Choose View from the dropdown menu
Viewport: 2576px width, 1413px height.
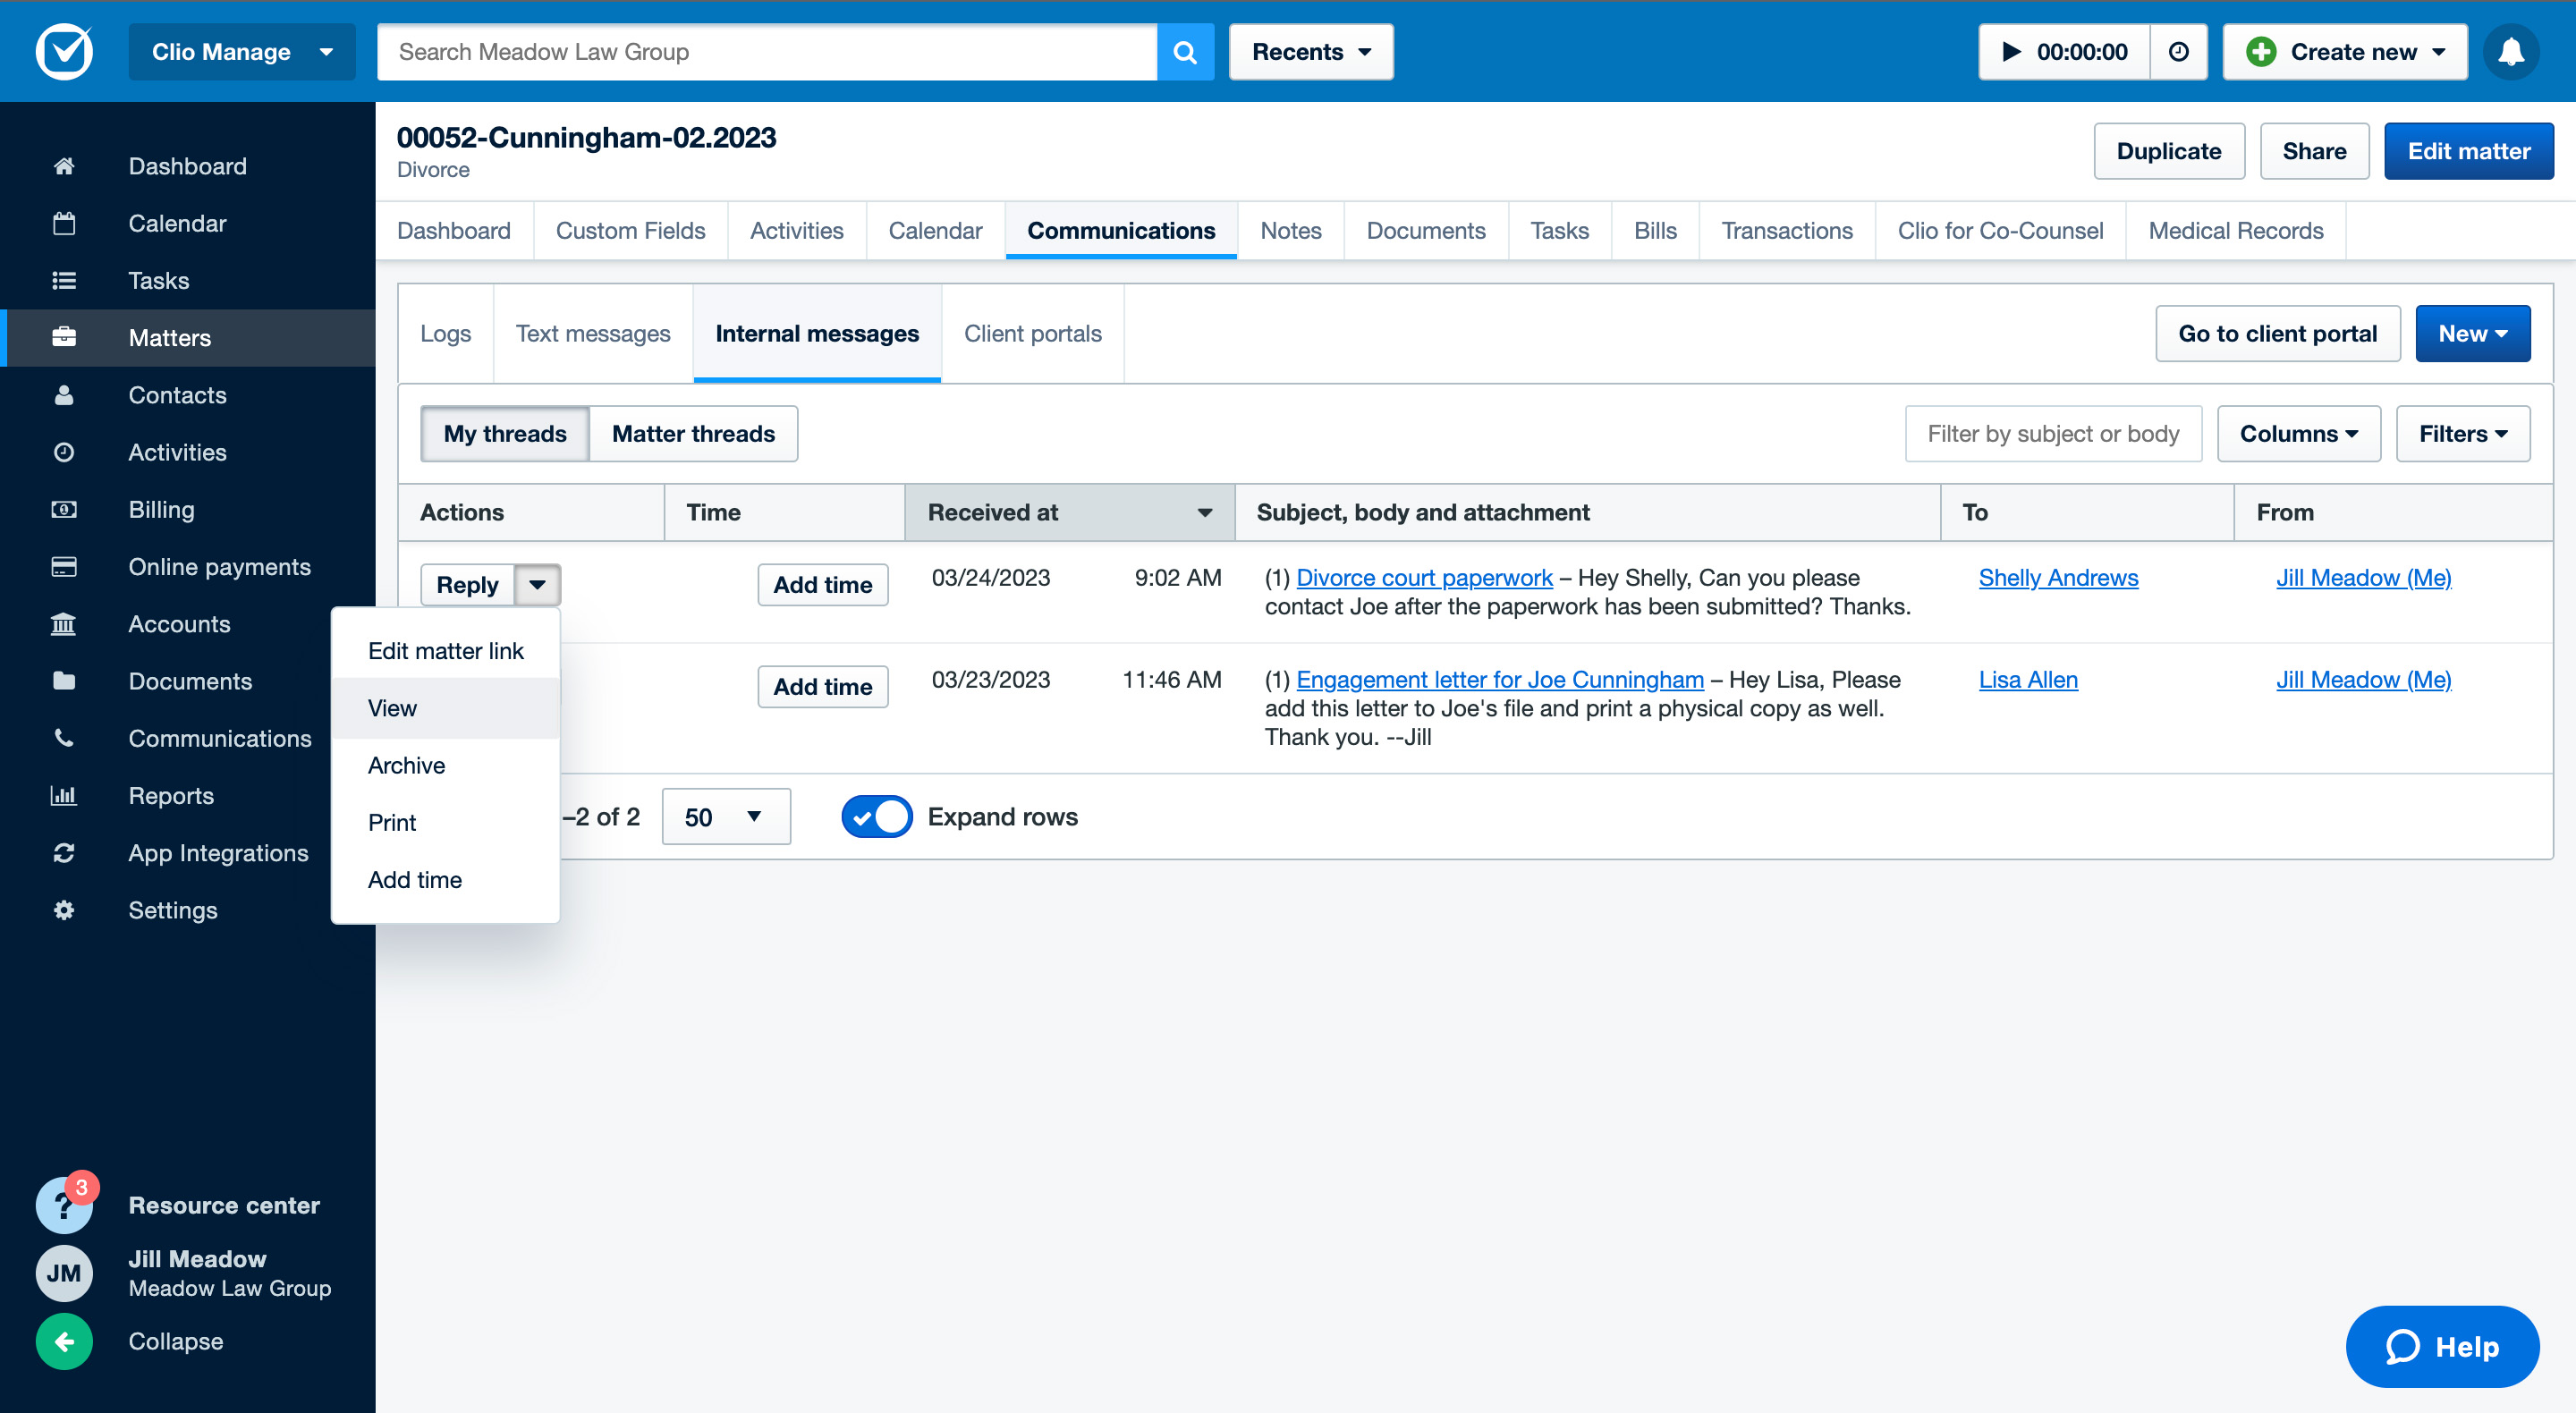point(446,708)
